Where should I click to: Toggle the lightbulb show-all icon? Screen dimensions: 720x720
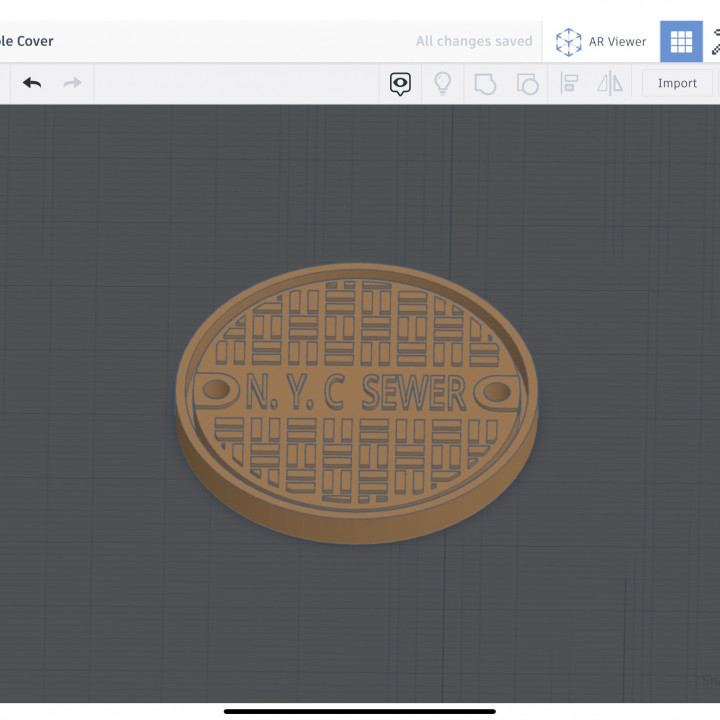[443, 84]
